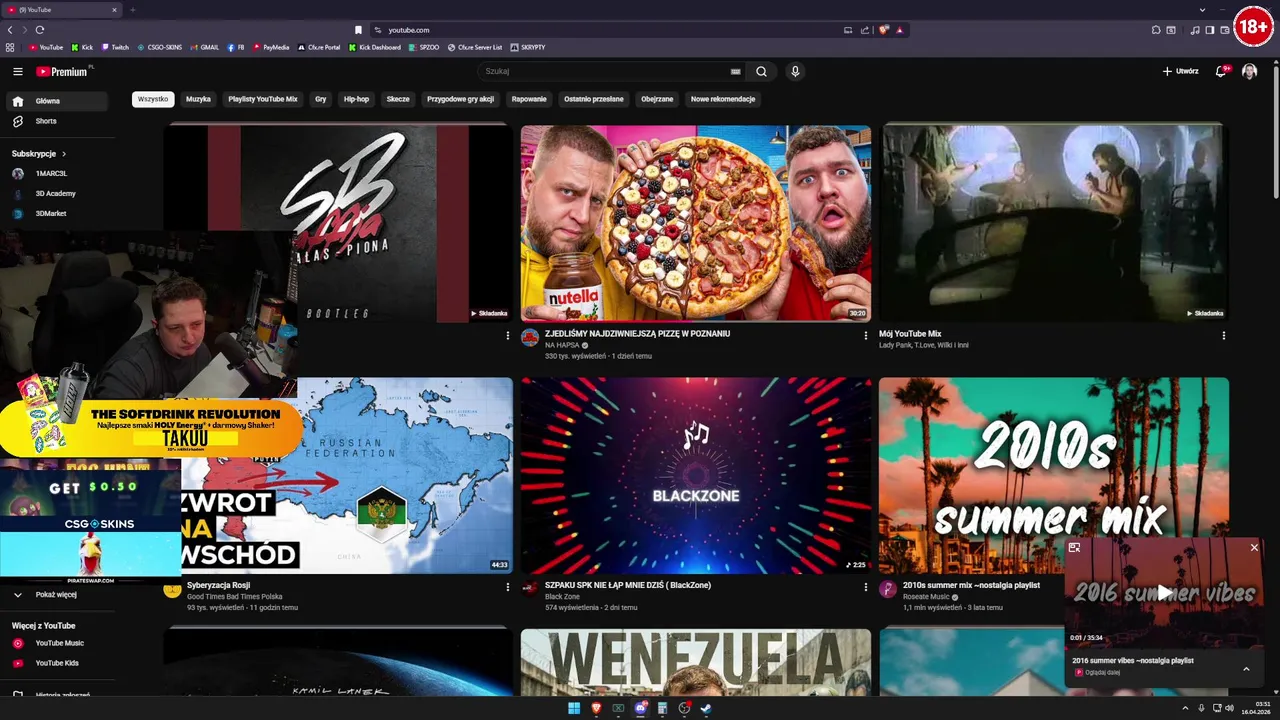
Task: Click the YouTube Premium logo
Action: (62, 71)
